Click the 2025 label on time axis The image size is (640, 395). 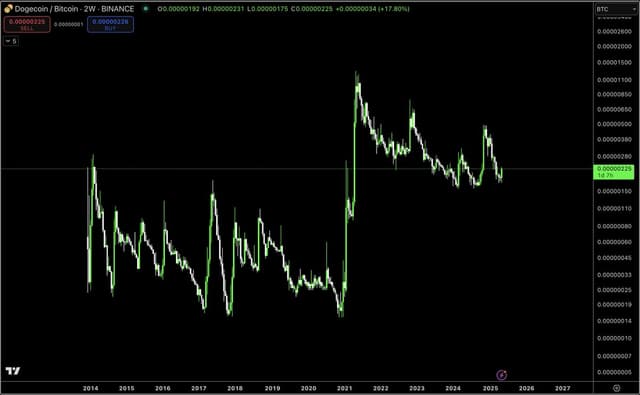490,388
